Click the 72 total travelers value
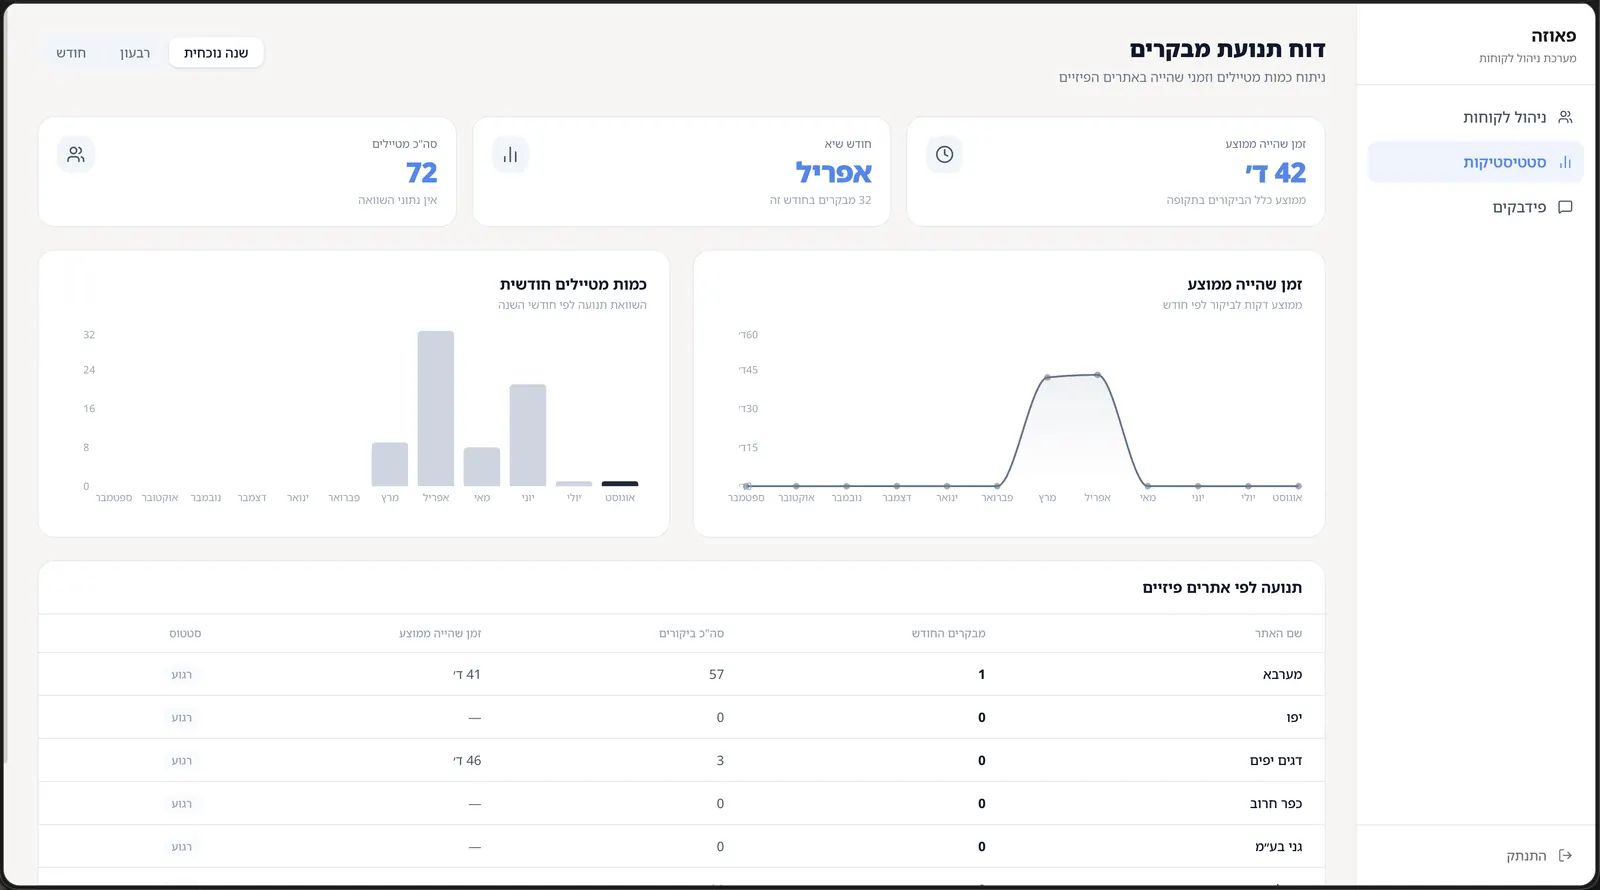1600x890 pixels. coord(422,173)
